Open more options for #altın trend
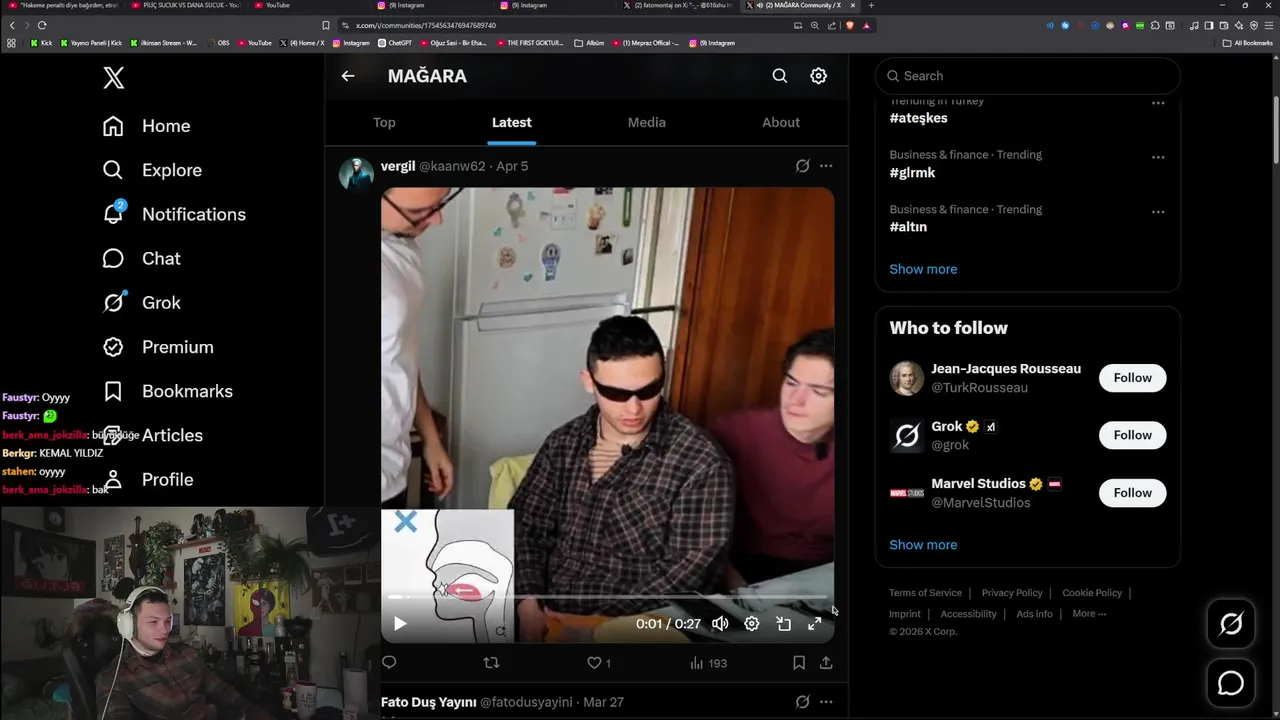The width and height of the screenshot is (1280, 720). point(1158,212)
